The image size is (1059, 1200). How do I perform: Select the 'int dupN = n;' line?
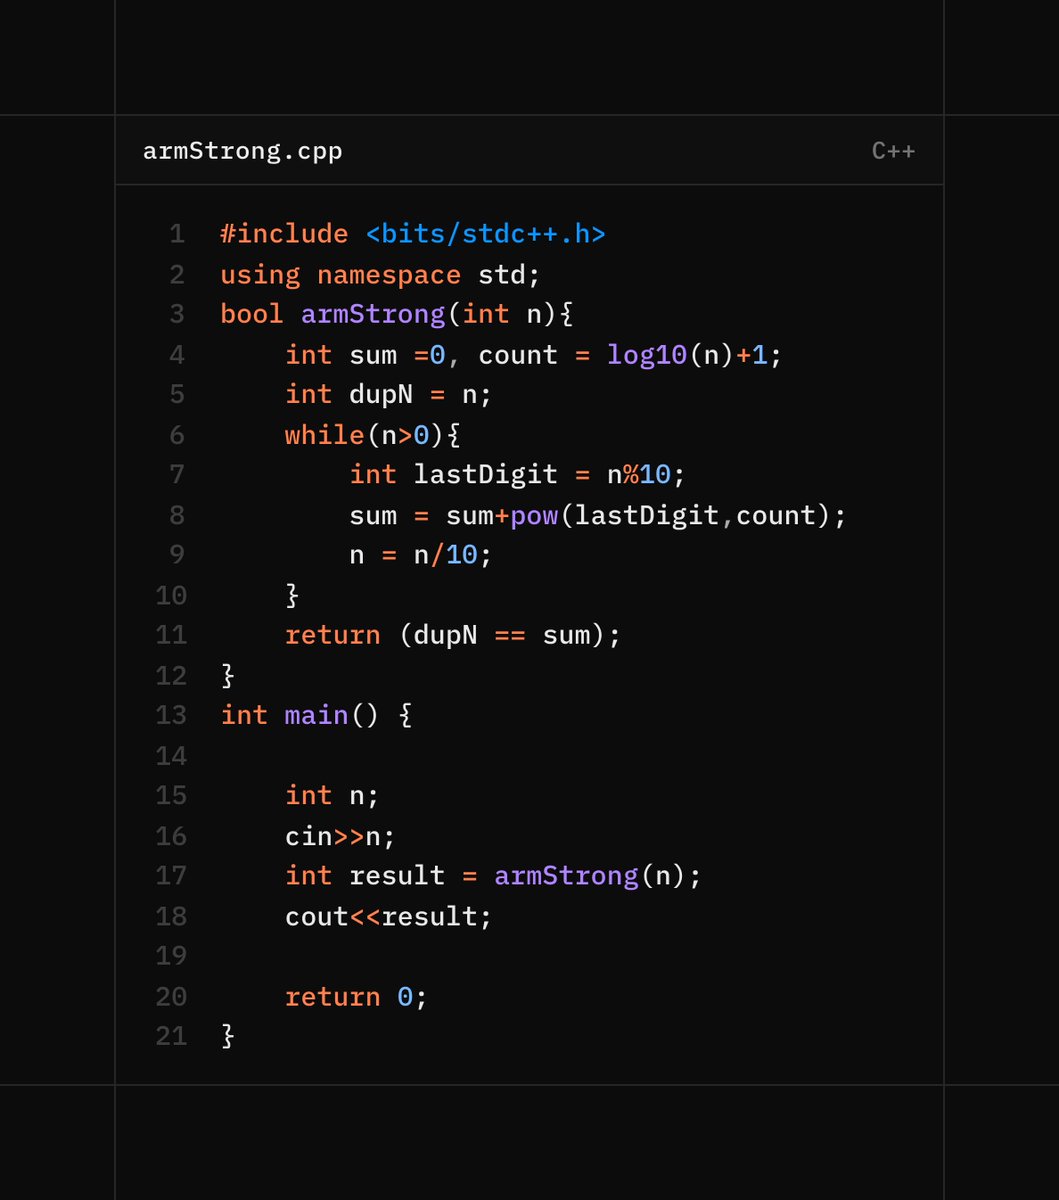(389, 395)
